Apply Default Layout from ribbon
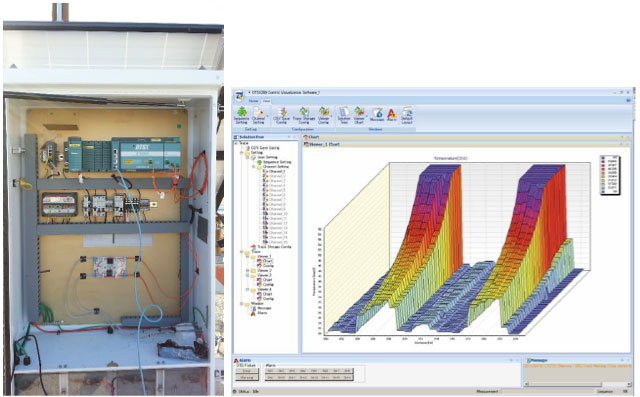This screenshot has height=397, width=640. pyautogui.click(x=407, y=115)
